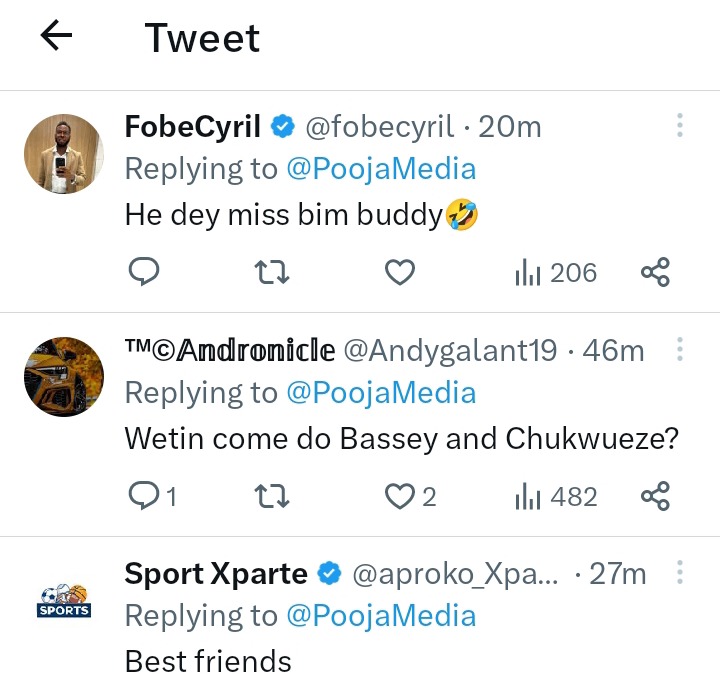
Task: Open the @Andygalant19 profile handle
Action: pos(450,351)
